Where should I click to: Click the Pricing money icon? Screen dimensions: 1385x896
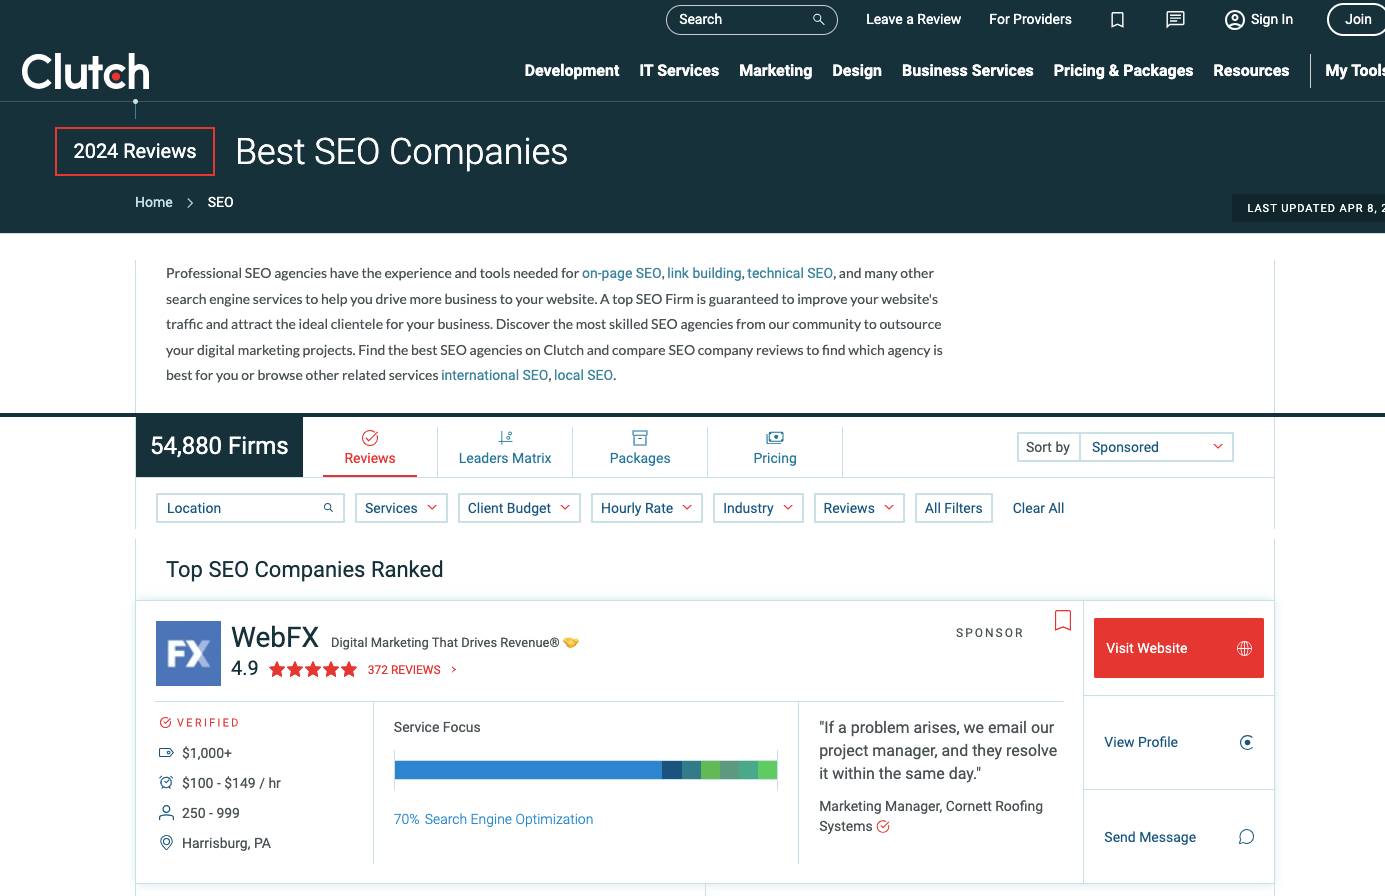[x=775, y=438]
